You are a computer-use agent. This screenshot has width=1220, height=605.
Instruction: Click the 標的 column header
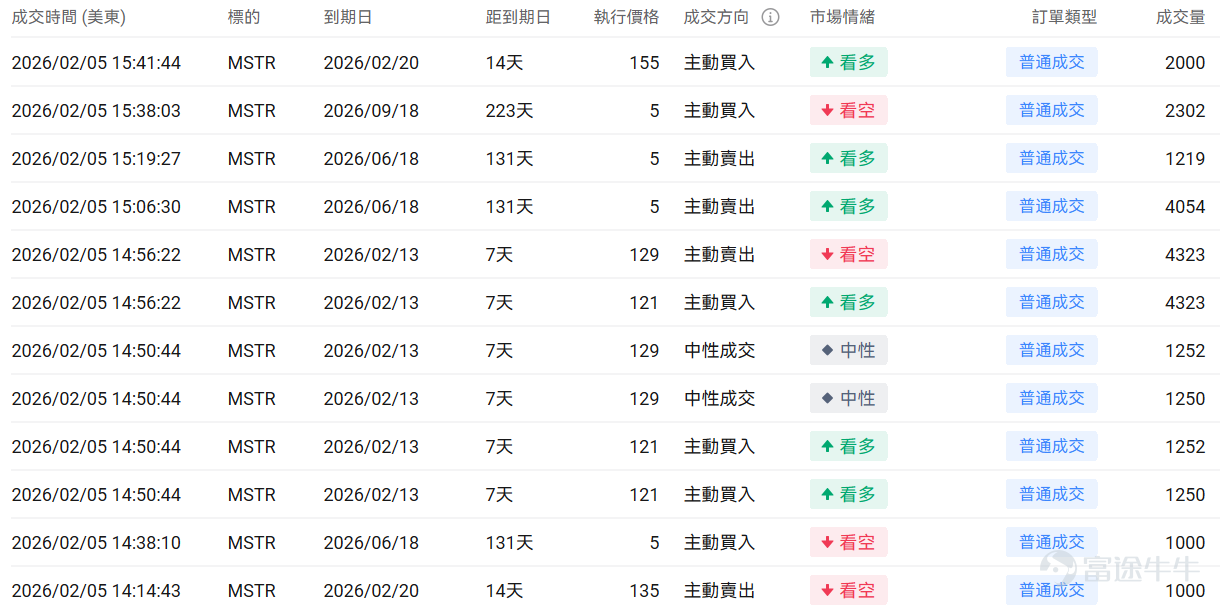pos(244,17)
